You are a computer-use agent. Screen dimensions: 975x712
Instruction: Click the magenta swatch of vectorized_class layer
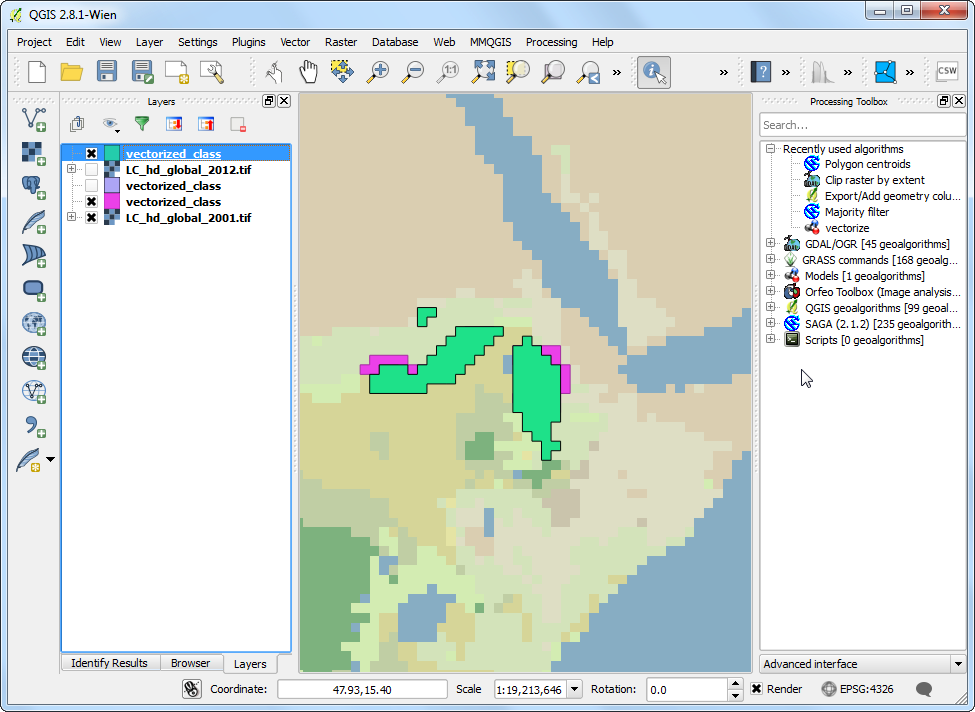pyautogui.click(x=112, y=202)
